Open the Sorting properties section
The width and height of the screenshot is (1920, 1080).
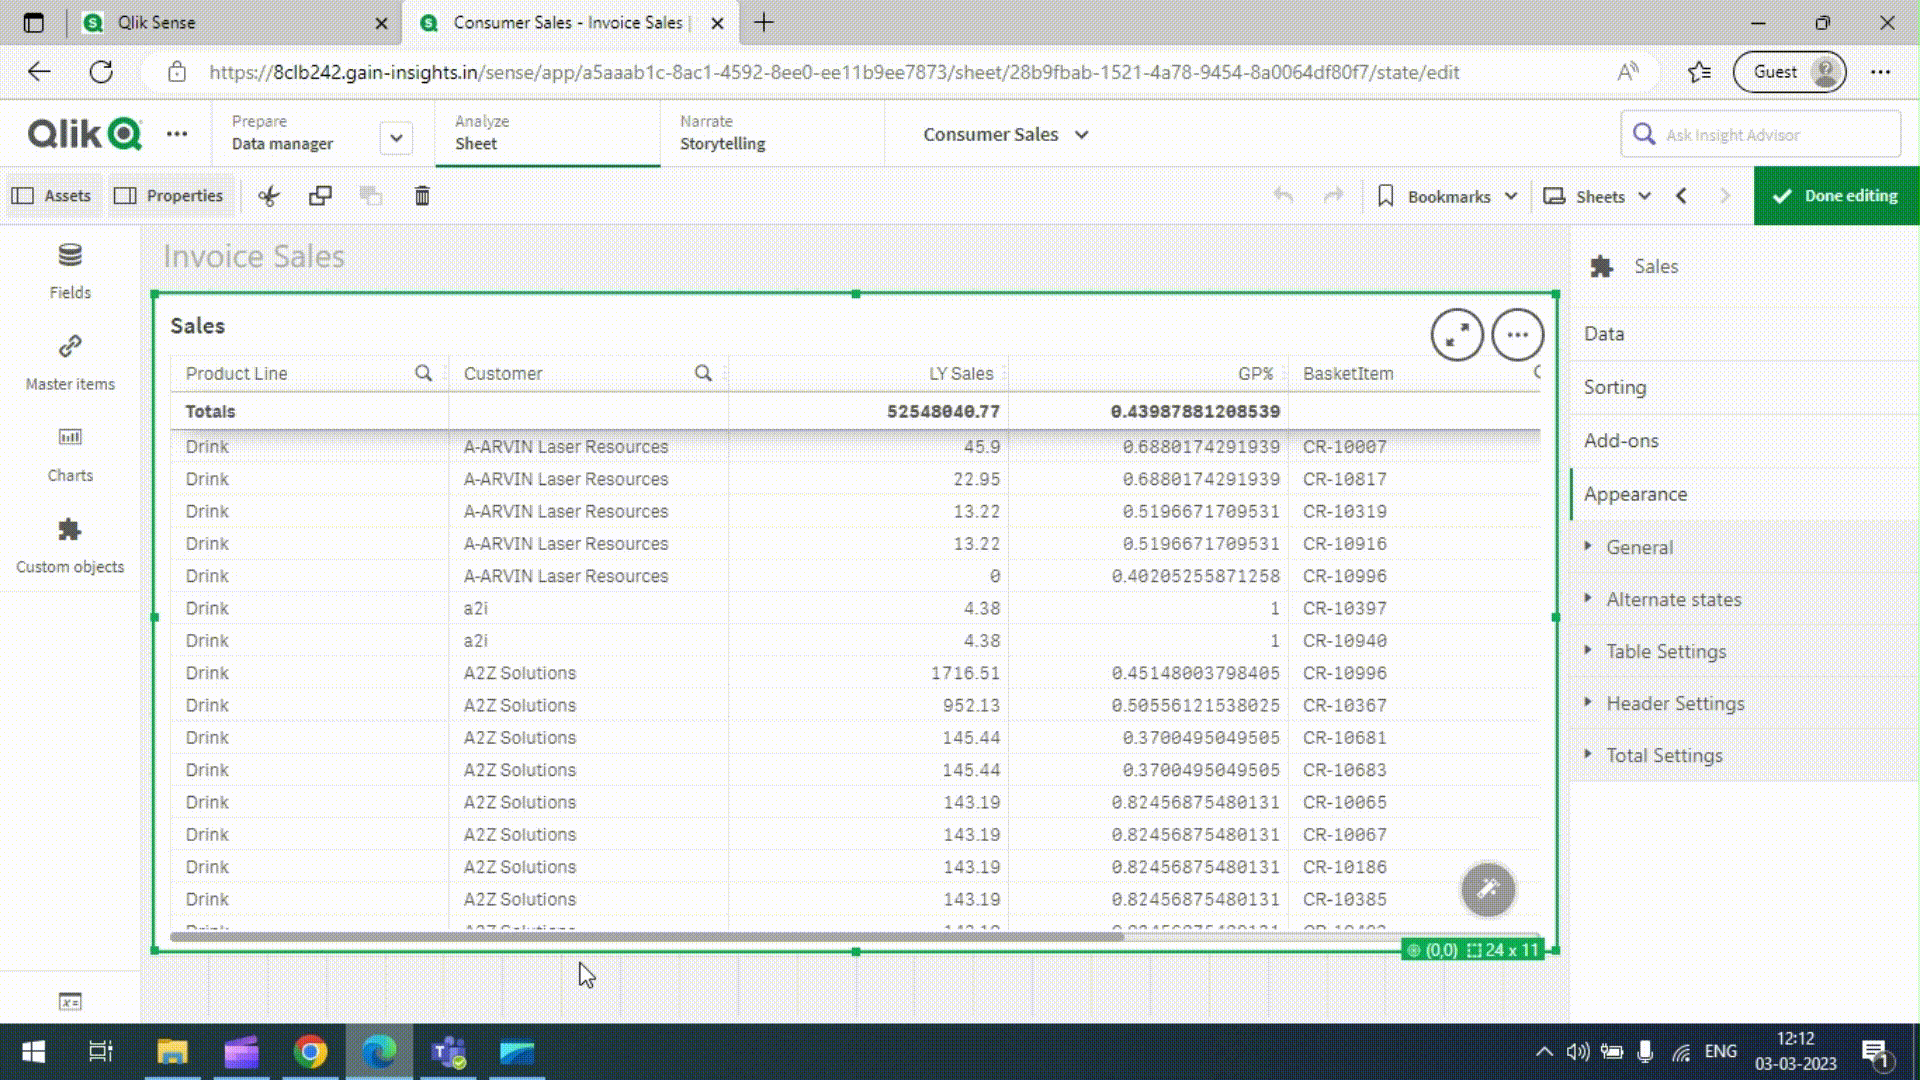(x=1745, y=387)
